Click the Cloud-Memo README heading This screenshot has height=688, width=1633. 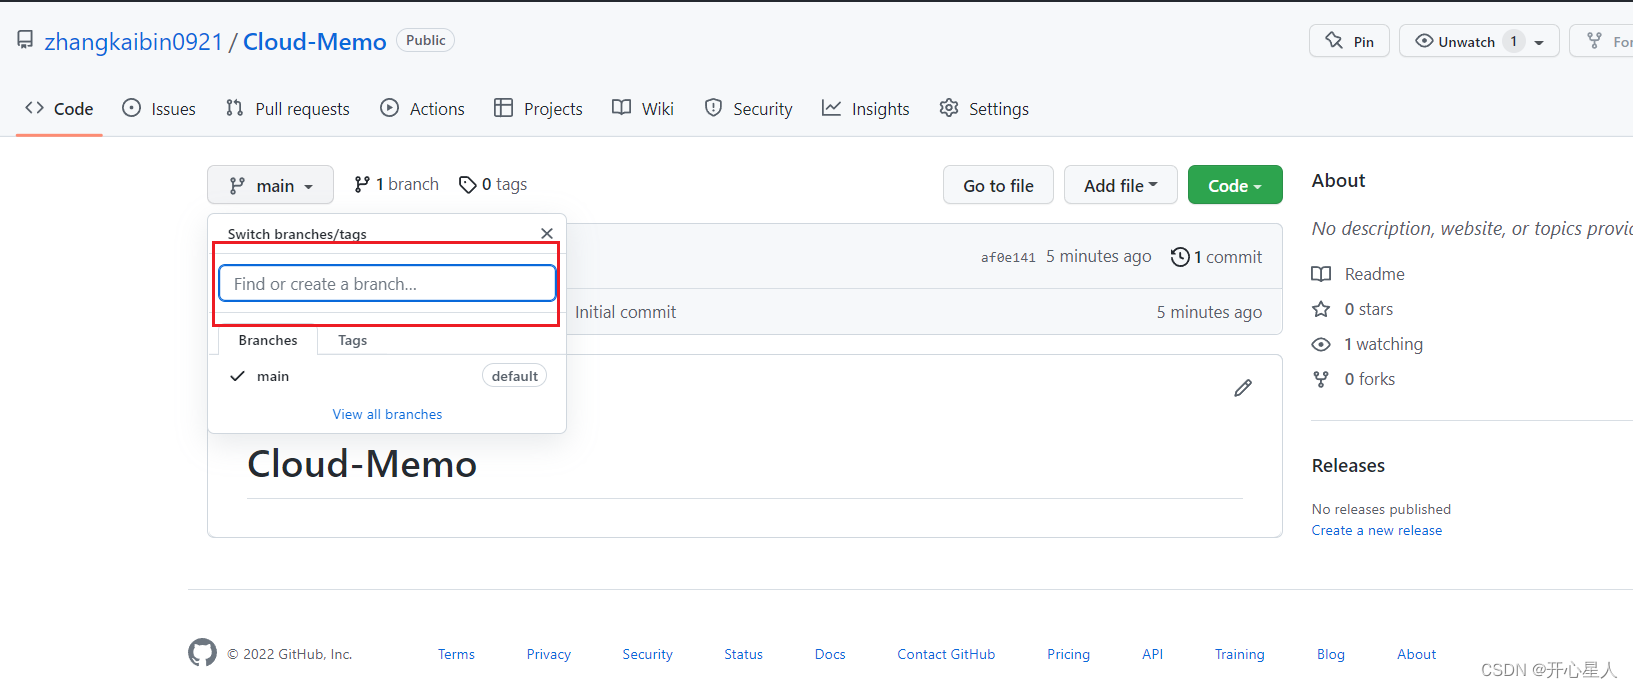[x=362, y=464]
